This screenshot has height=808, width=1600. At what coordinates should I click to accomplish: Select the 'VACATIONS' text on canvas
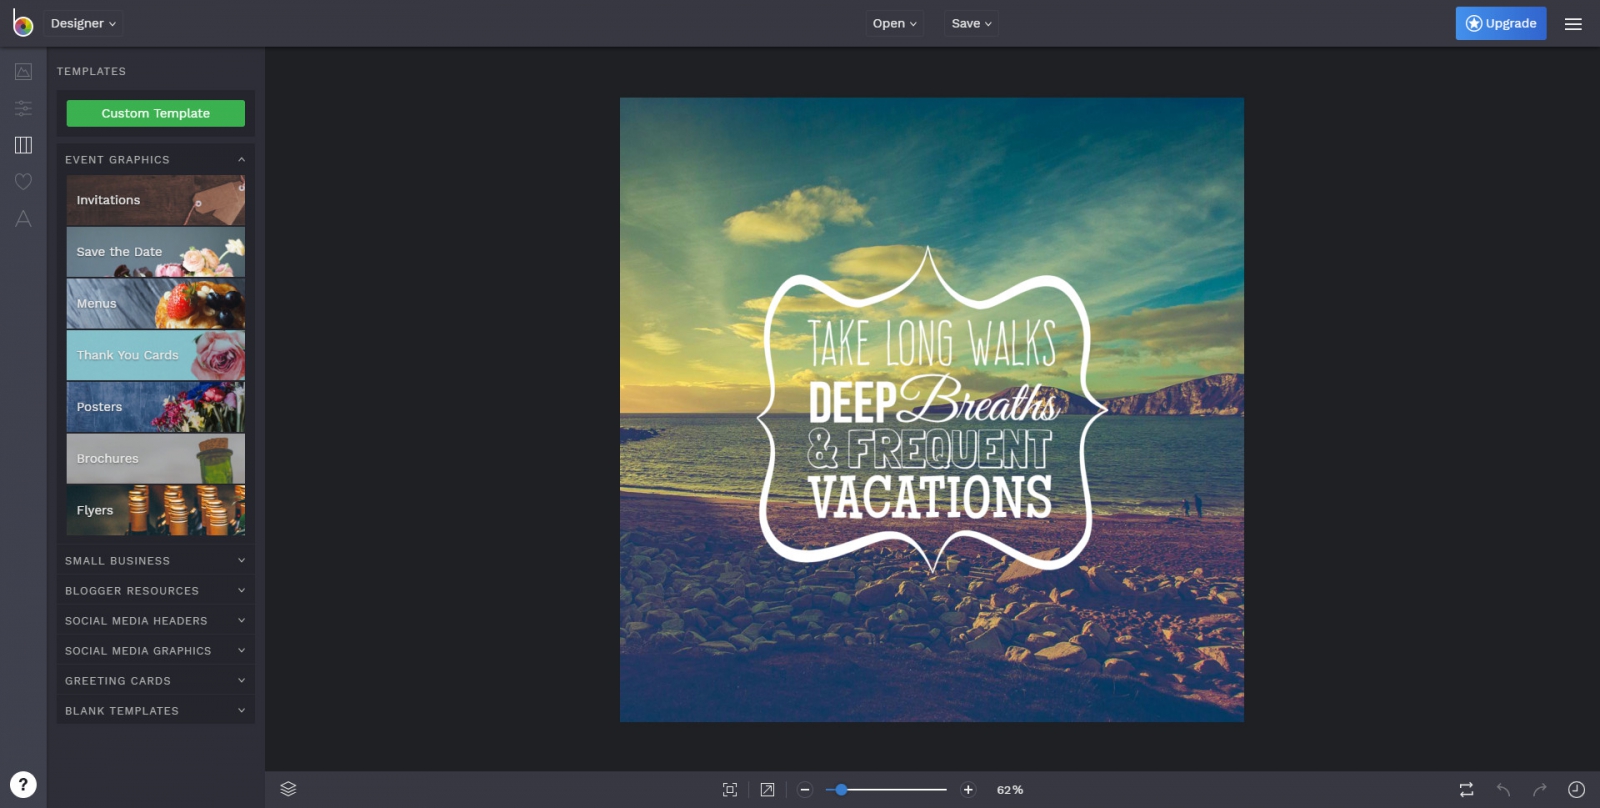coord(931,498)
